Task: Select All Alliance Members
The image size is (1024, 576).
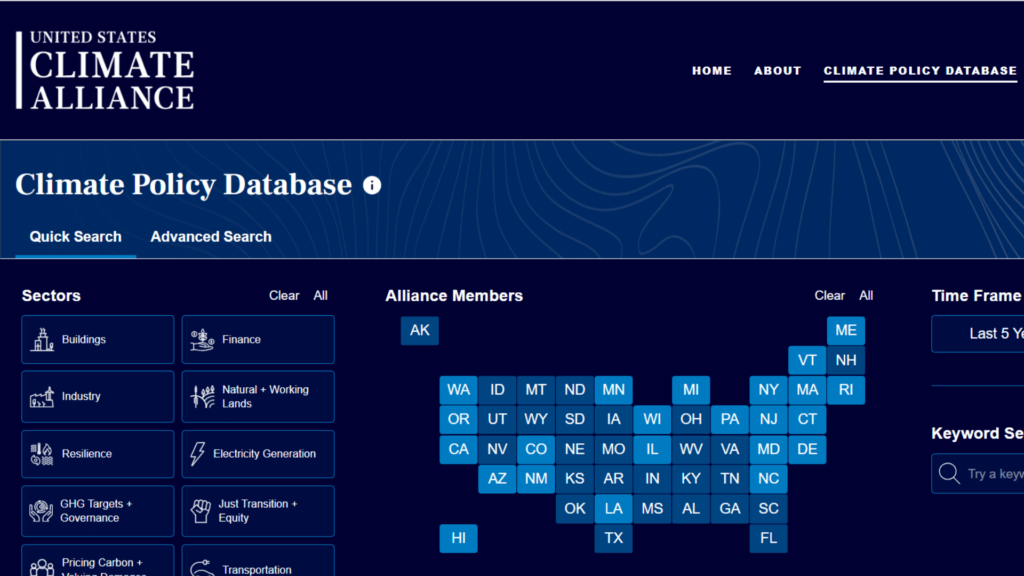Action: (866, 295)
